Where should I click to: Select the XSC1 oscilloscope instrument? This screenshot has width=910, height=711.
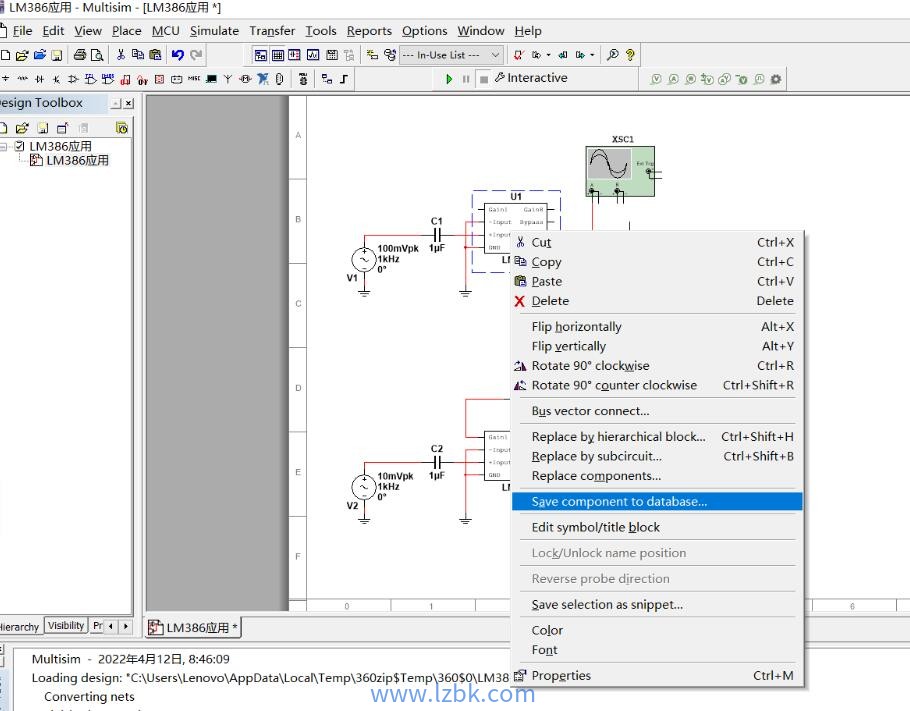(x=620, y=171)
